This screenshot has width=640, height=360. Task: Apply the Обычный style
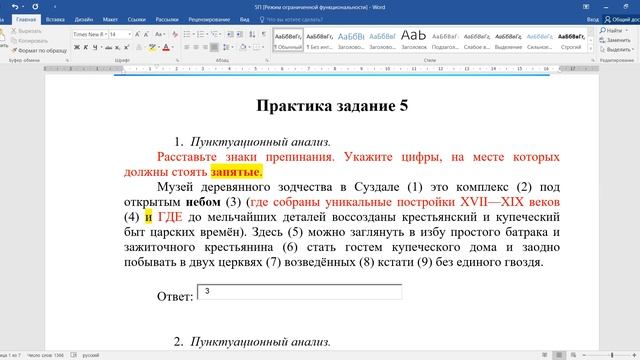(288, 40)
